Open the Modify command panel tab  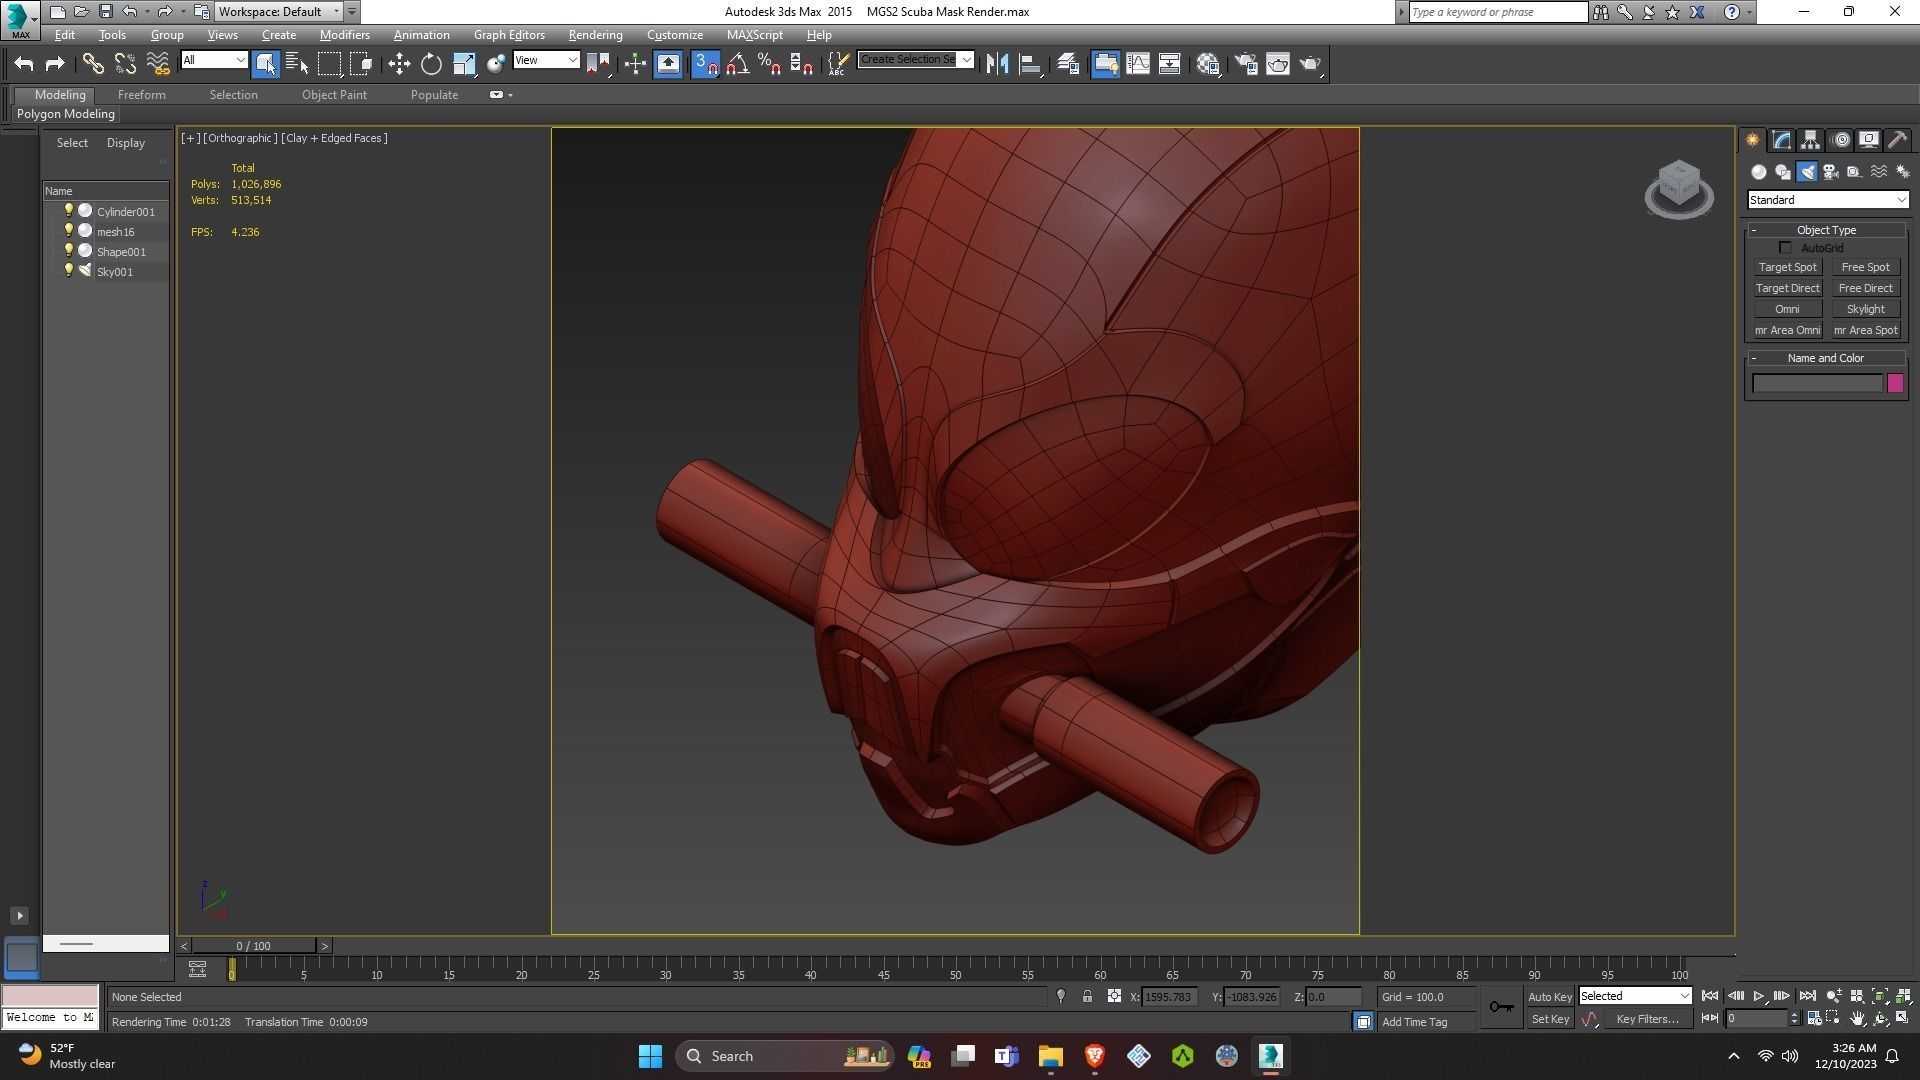pos(1782,140)
